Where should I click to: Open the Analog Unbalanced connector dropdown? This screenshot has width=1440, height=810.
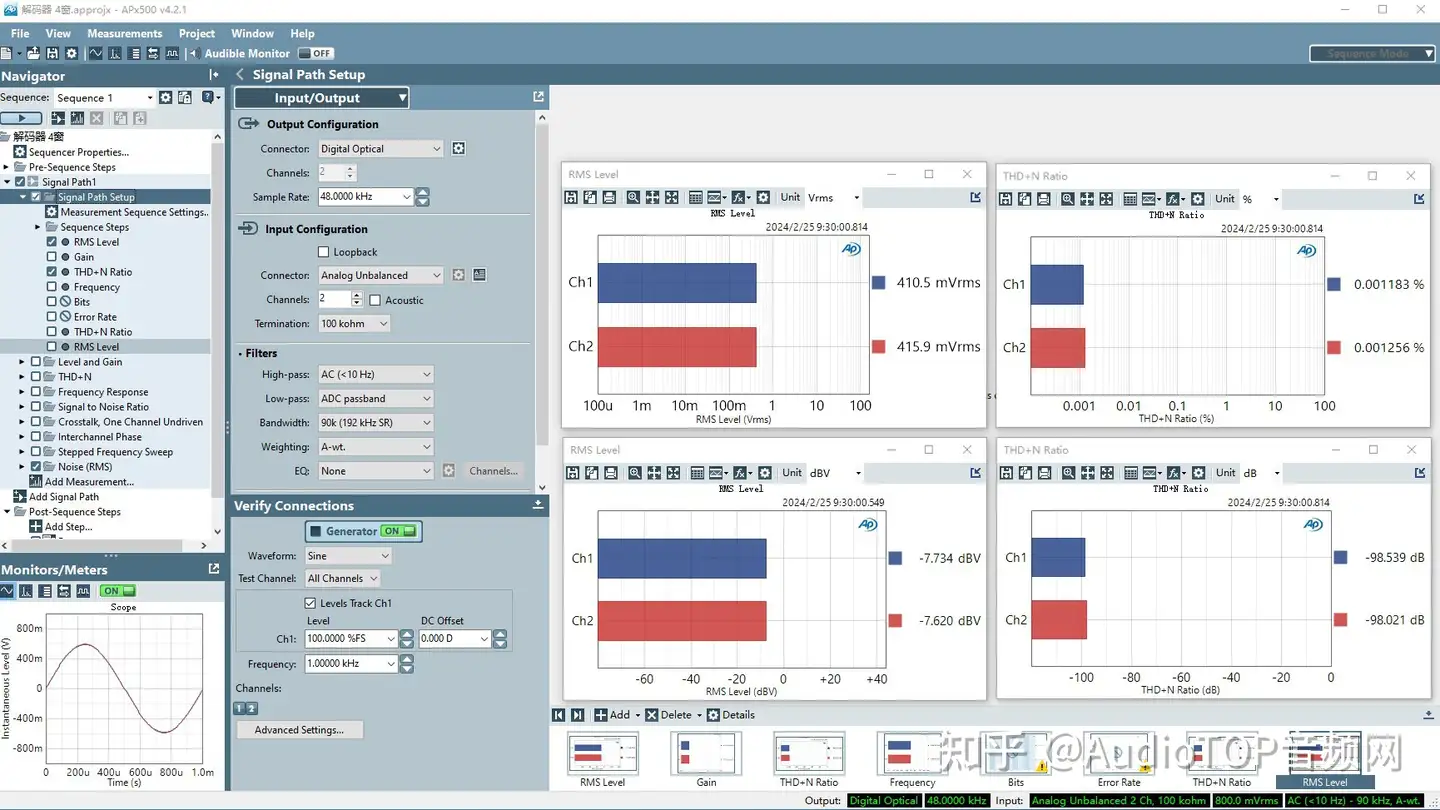pyautogui.click(x=380, y=275)
